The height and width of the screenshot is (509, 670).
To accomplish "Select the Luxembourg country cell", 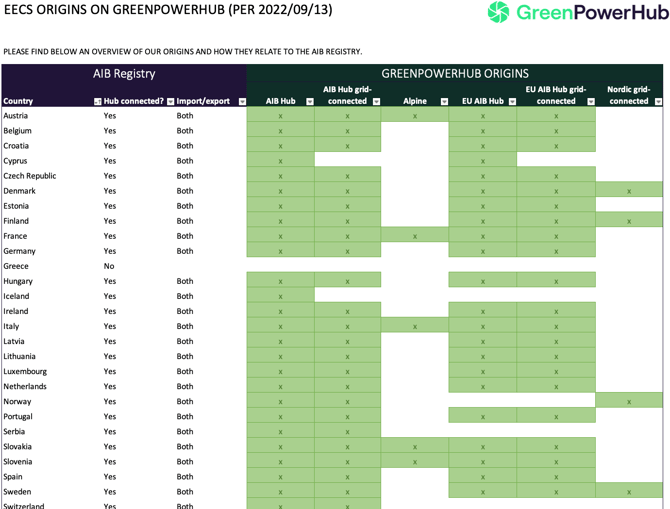I will [x=25, y=371].
